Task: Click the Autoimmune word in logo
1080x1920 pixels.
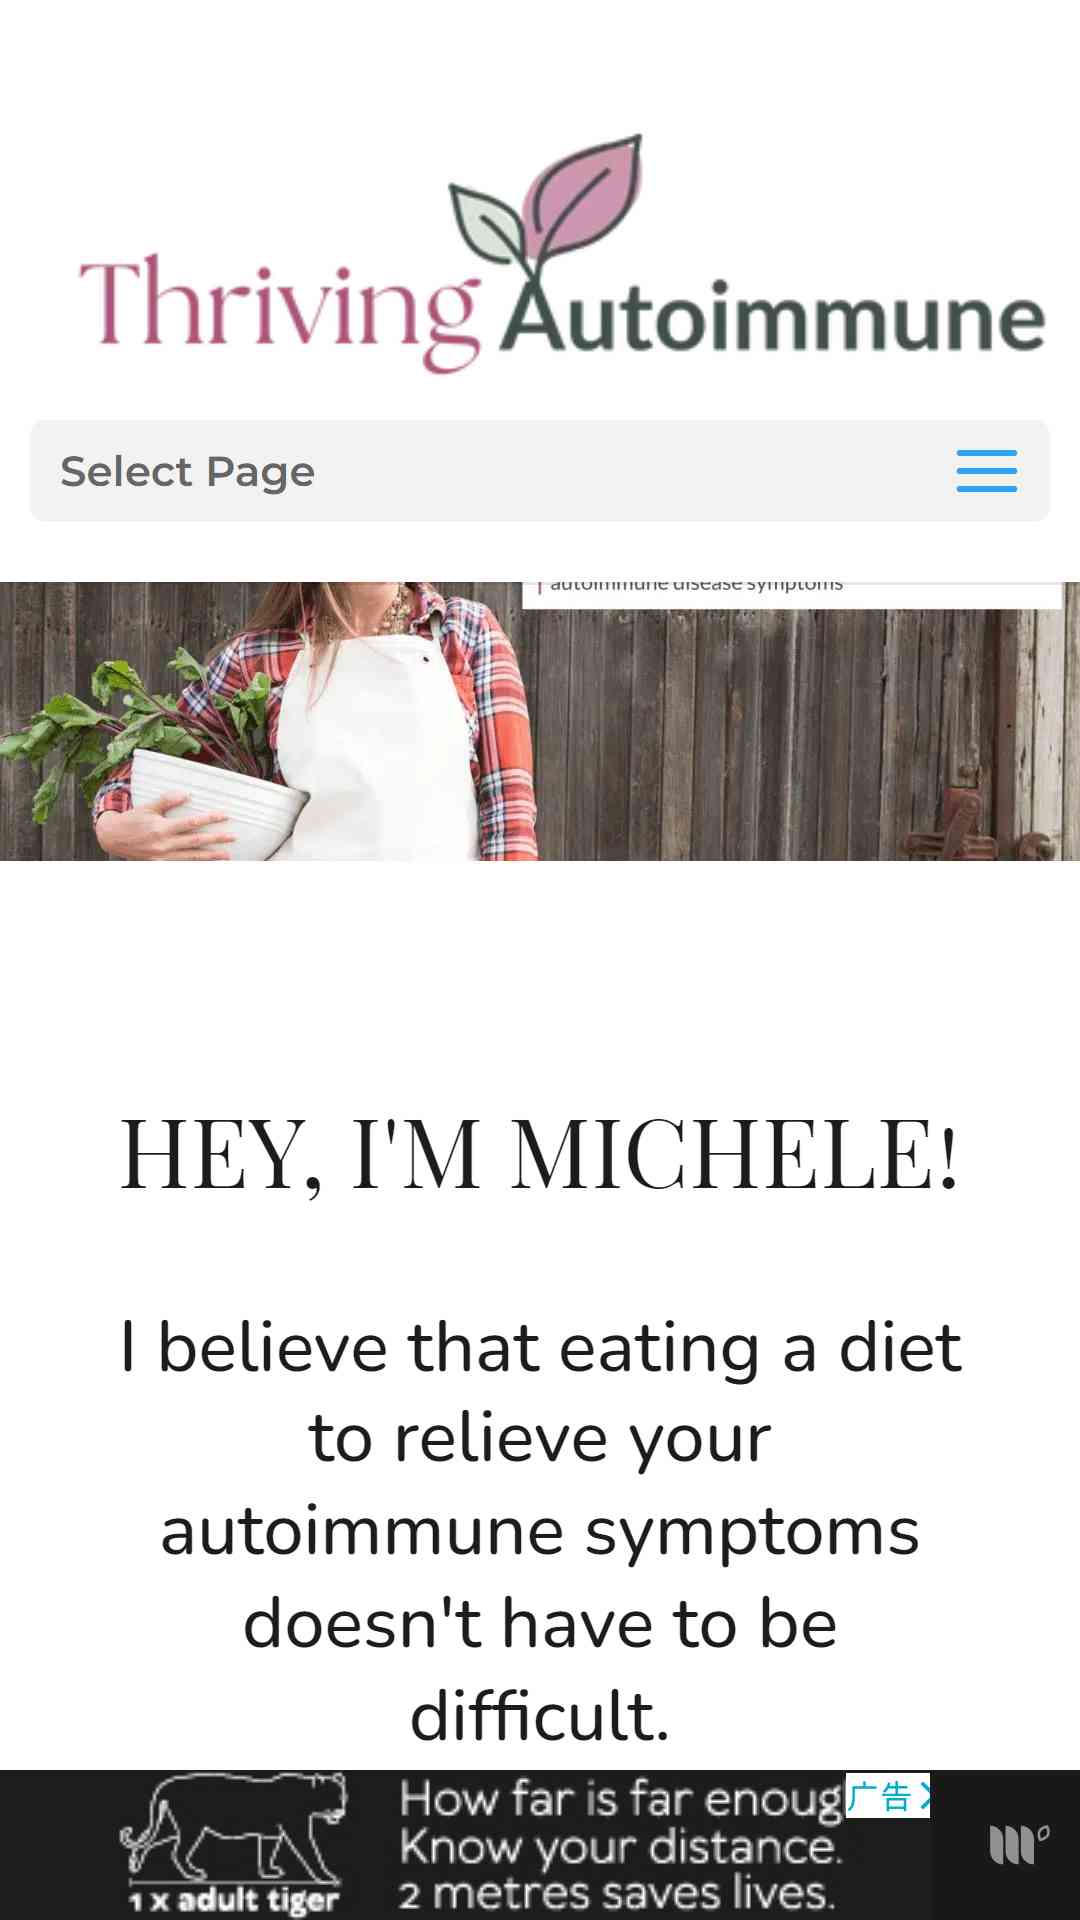Action: [x=772, y=315]
